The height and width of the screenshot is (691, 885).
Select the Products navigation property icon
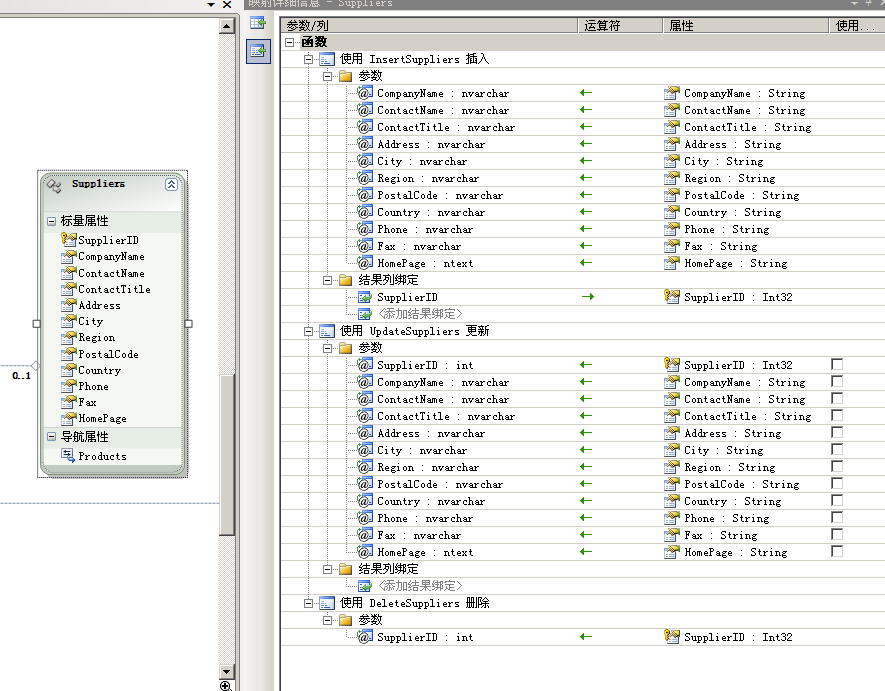coord(68,455)
